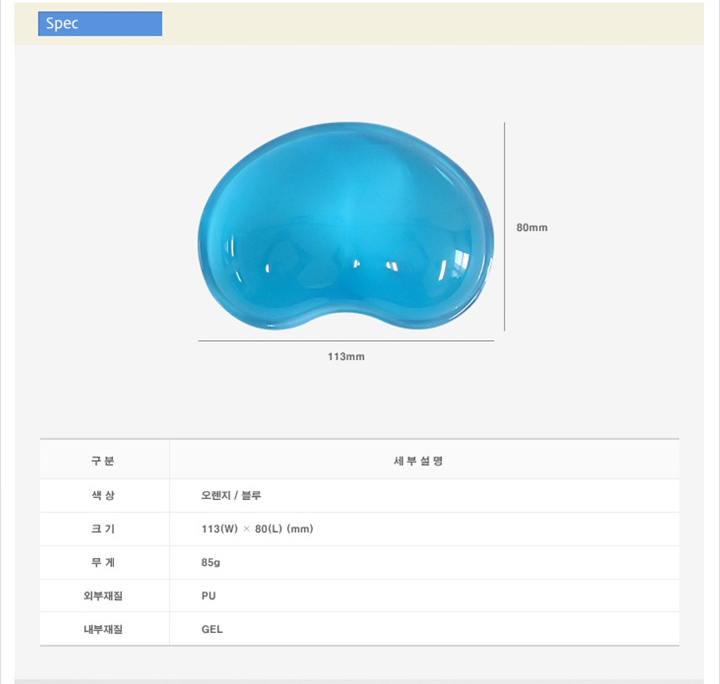Click the 색 상 row label

tap(103, 495)
